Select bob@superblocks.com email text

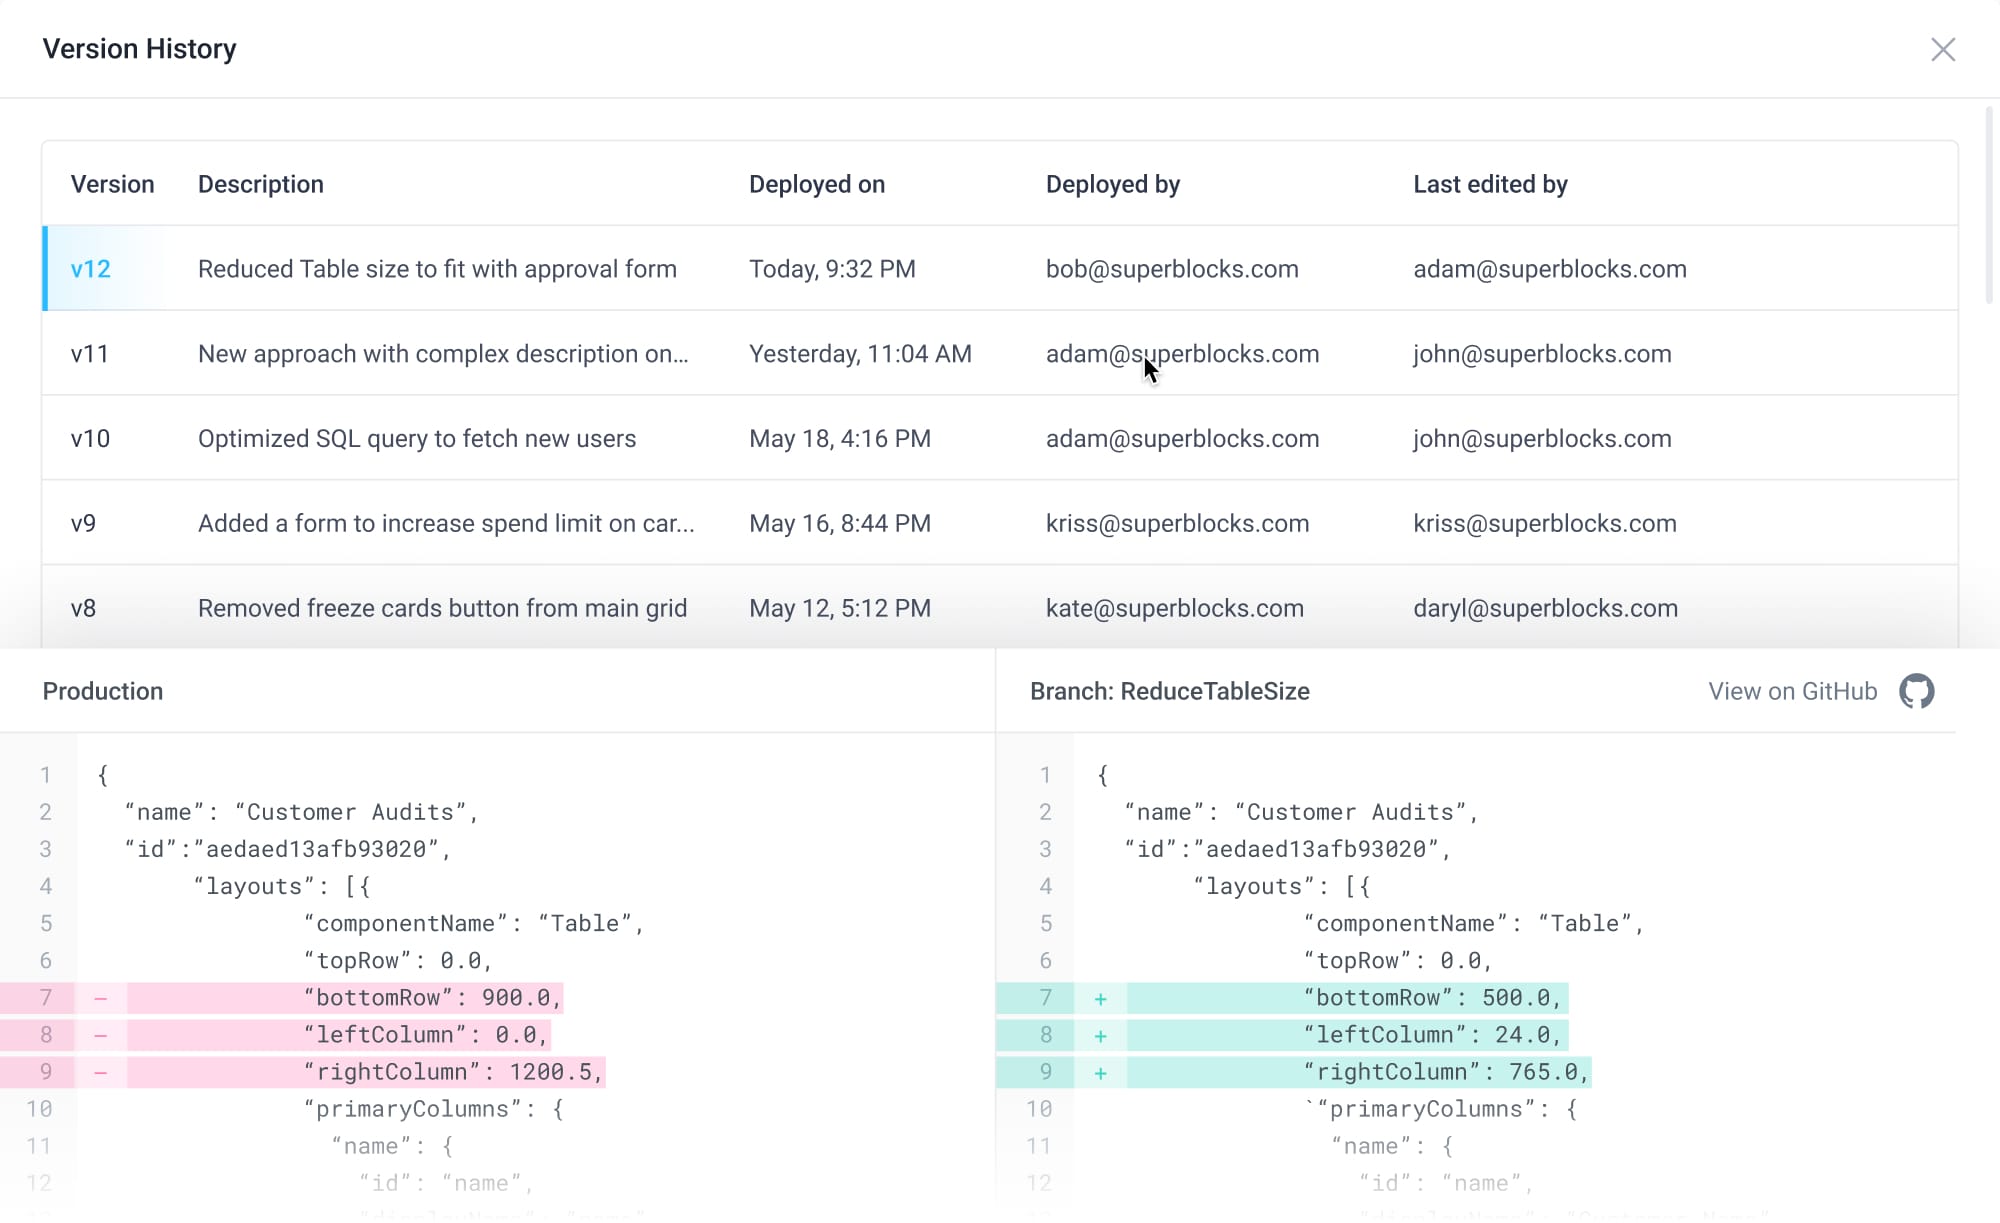click(1172, 268)
